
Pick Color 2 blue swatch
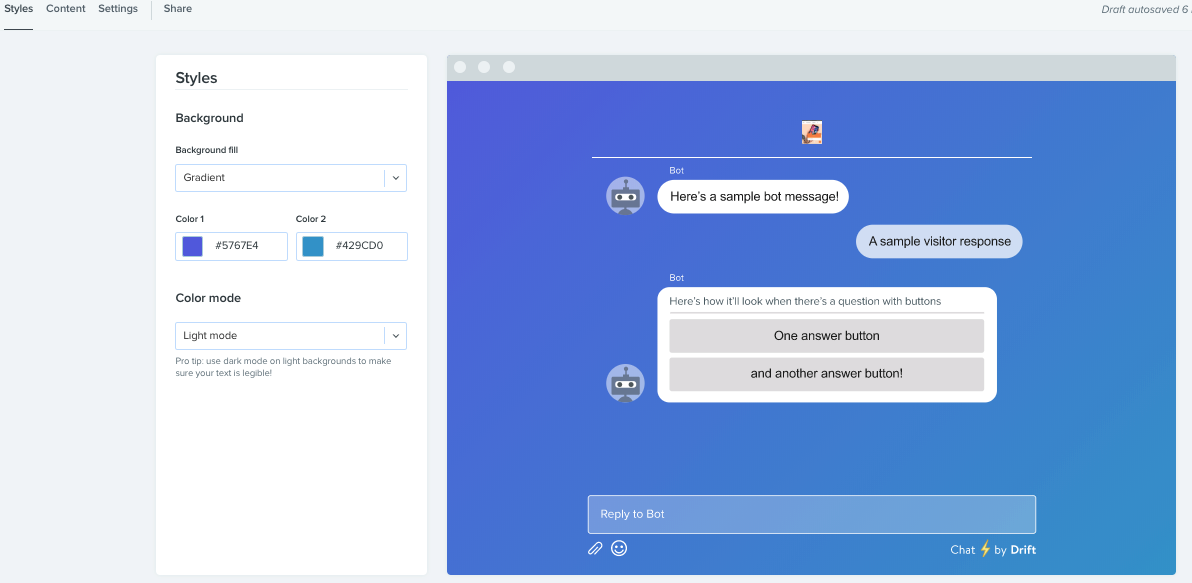313,246
